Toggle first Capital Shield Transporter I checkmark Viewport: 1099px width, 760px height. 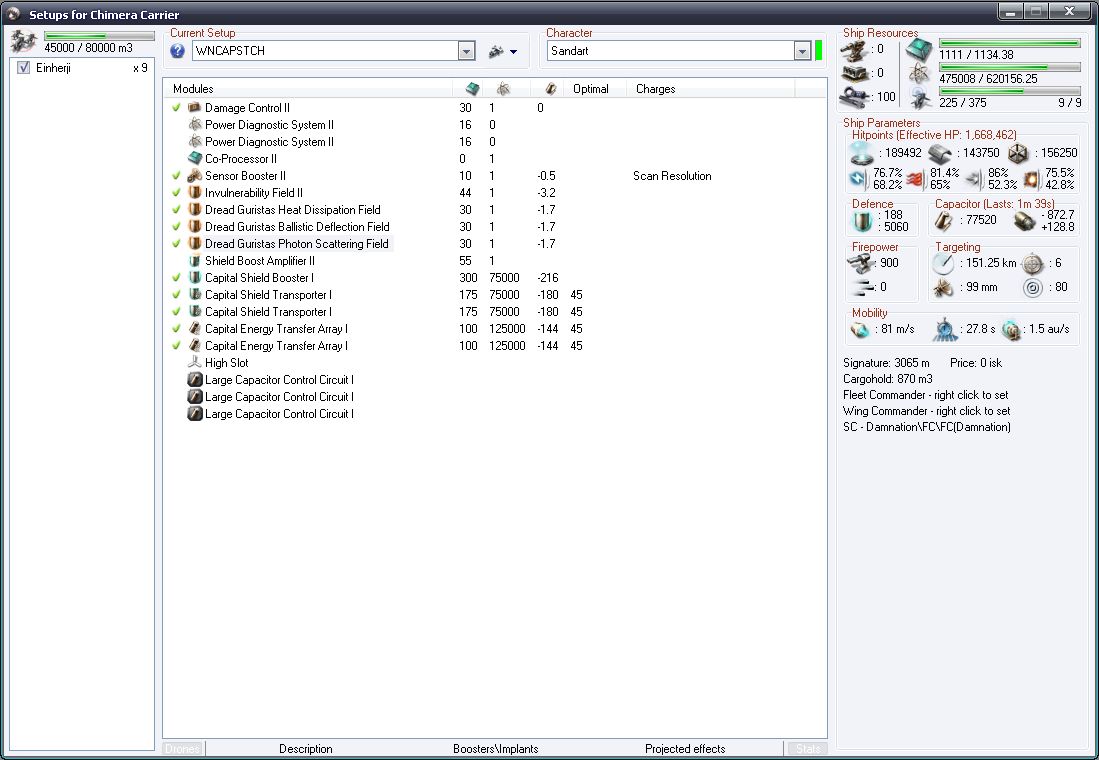(176, 294)
